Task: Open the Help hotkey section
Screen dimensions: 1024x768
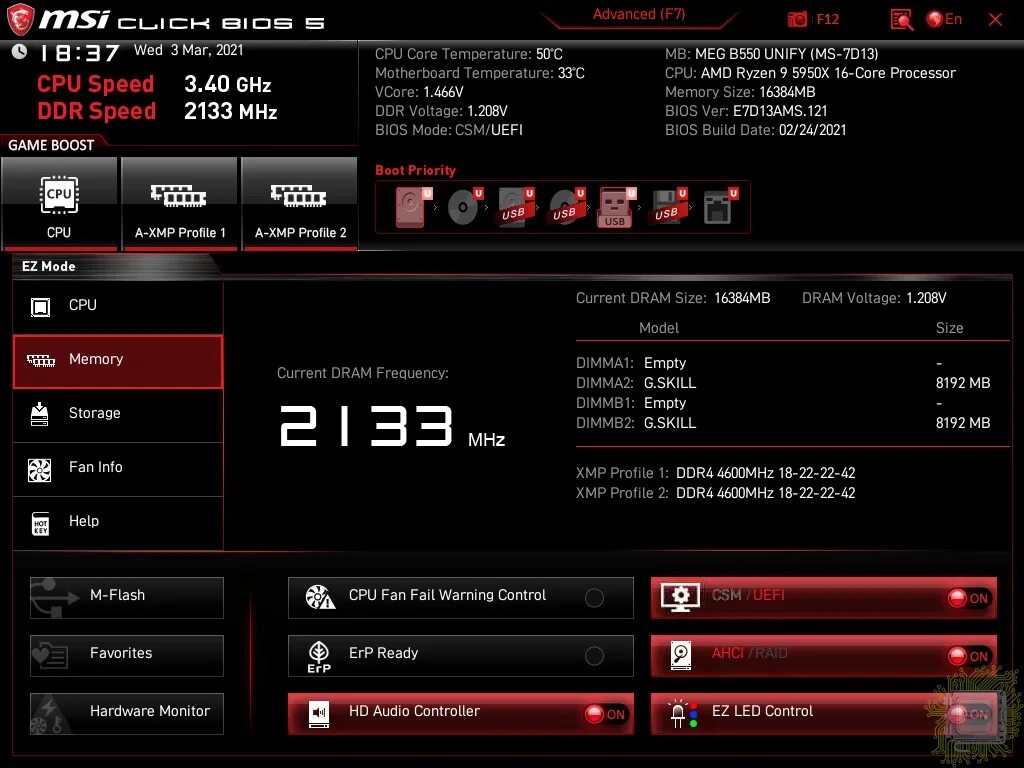Action: pos(118,522)
